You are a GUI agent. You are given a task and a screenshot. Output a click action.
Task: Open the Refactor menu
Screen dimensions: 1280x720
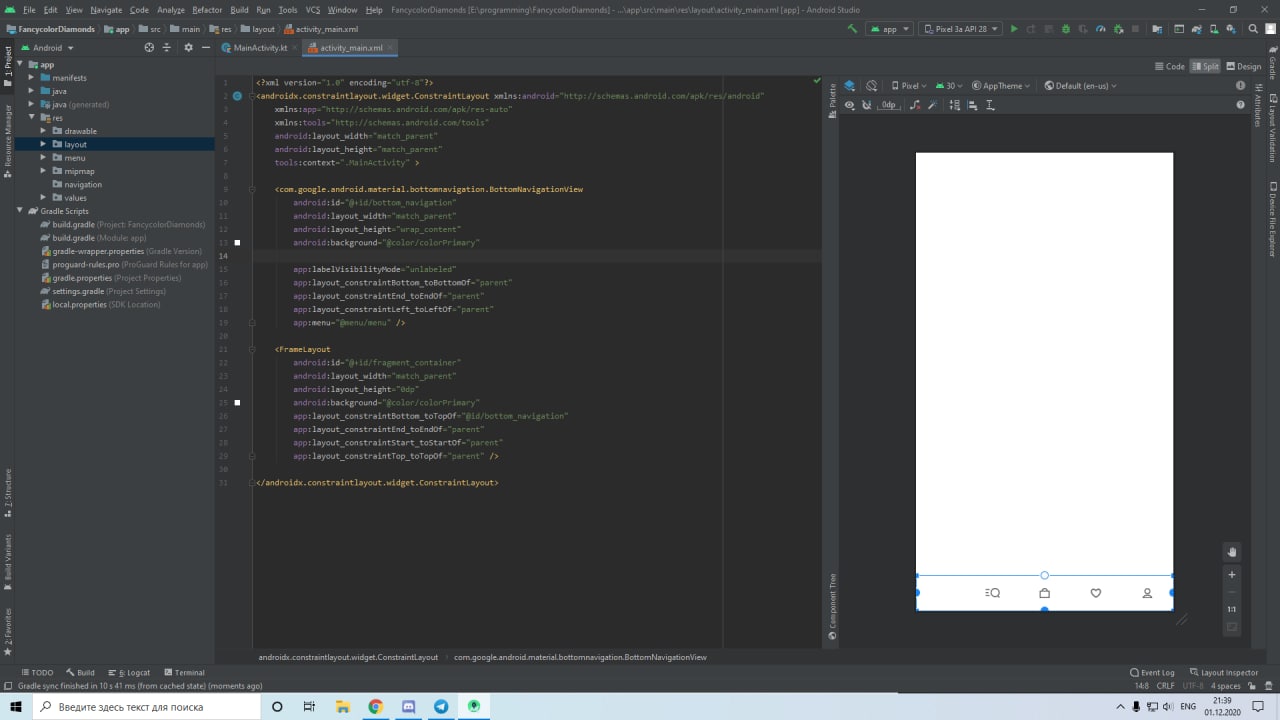[x=207, y=9]
